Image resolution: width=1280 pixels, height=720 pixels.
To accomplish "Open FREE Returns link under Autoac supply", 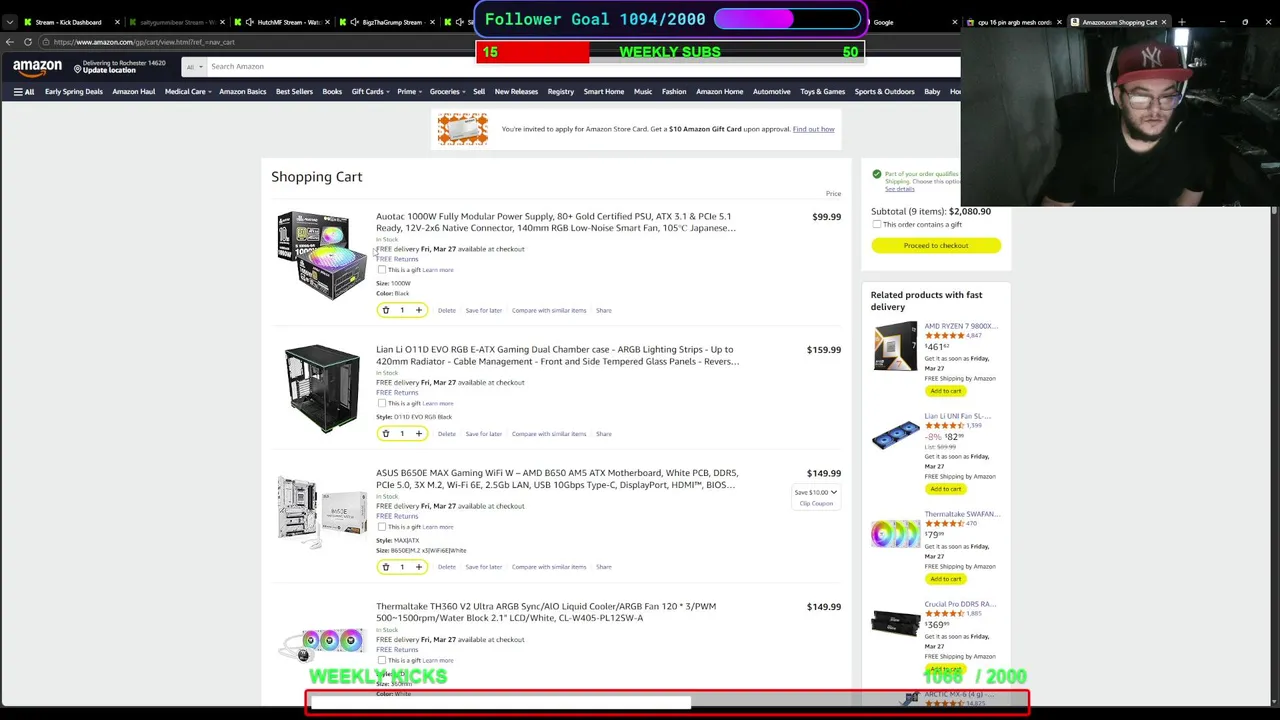I will [x=397, y=259].
